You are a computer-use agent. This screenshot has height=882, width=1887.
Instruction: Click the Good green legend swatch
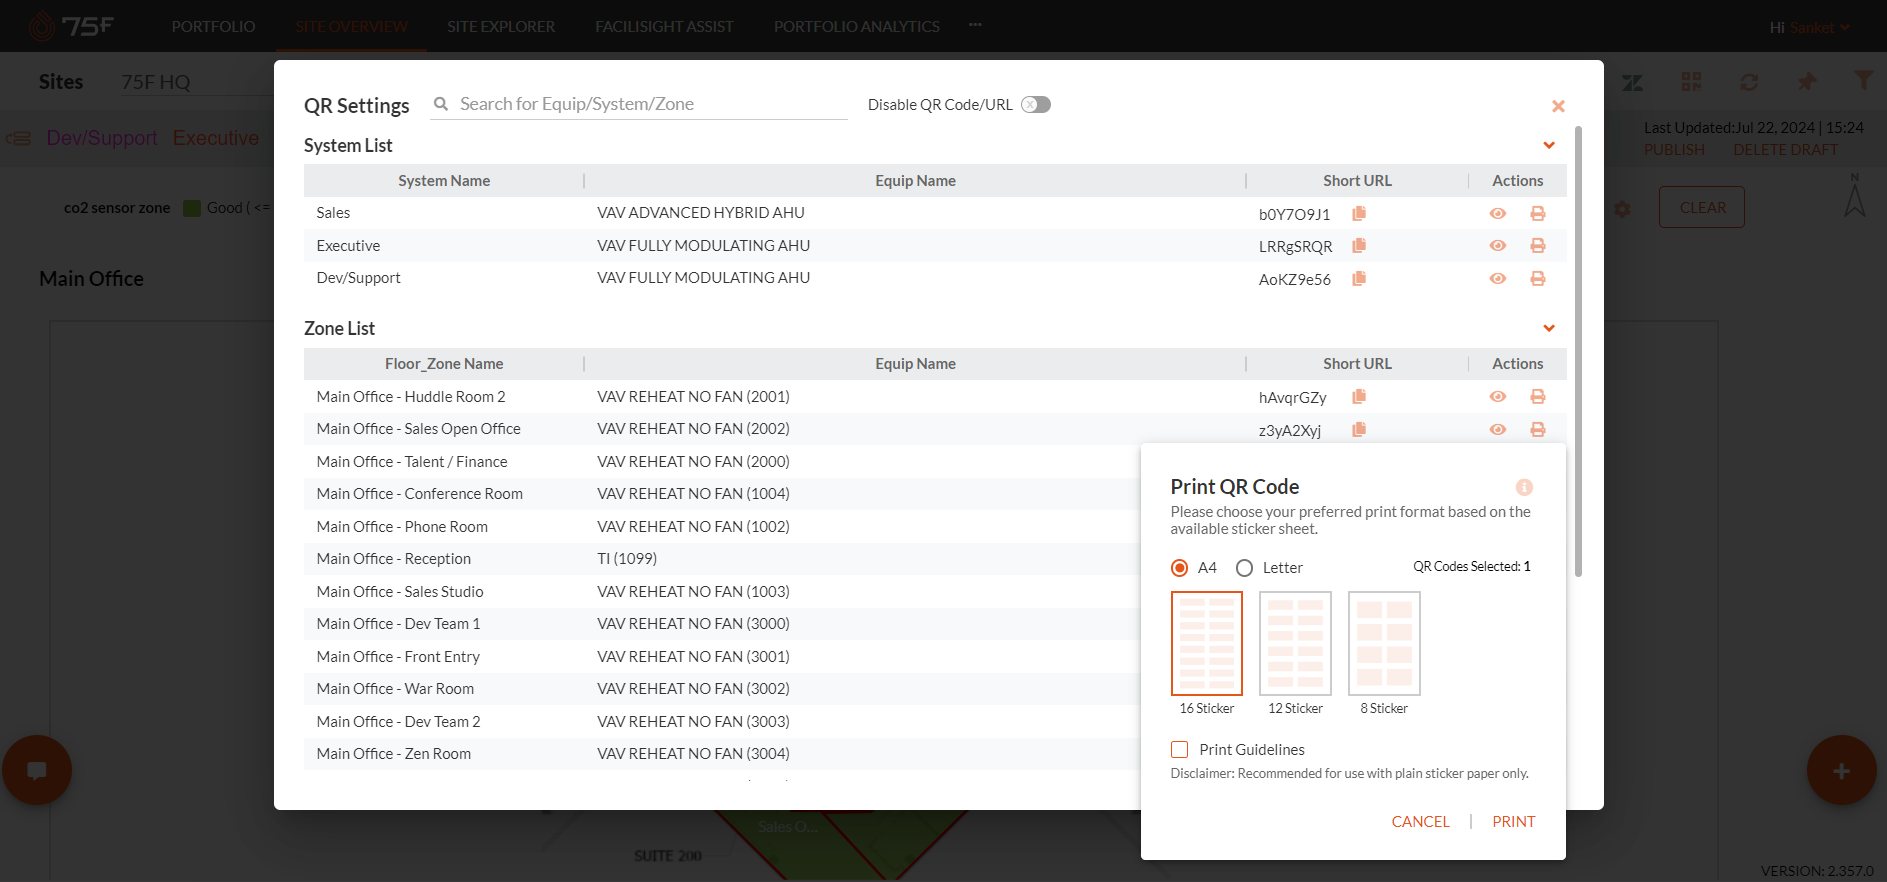pyautogui.click(x=192, y=208)
